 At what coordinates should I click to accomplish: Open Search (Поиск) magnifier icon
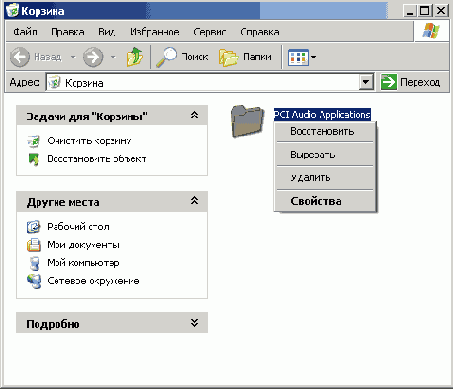[x=166, y=57]
